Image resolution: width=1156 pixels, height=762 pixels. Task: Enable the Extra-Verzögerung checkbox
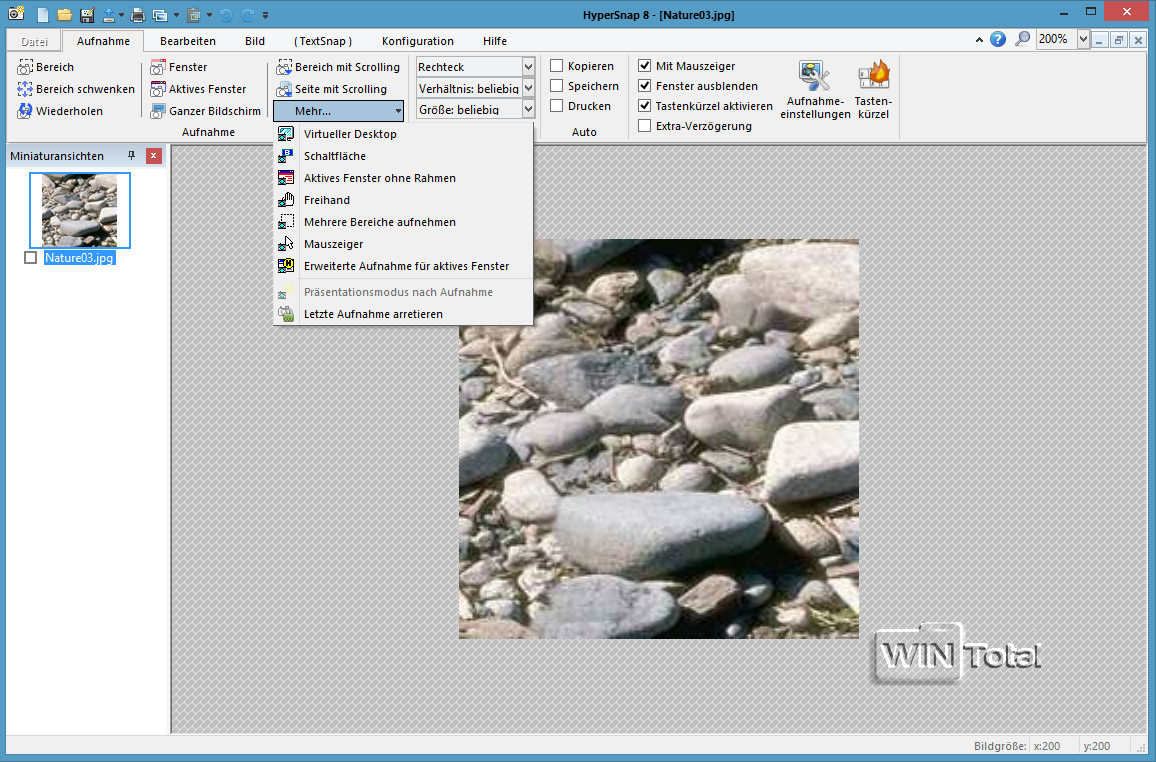coord(645,126)
